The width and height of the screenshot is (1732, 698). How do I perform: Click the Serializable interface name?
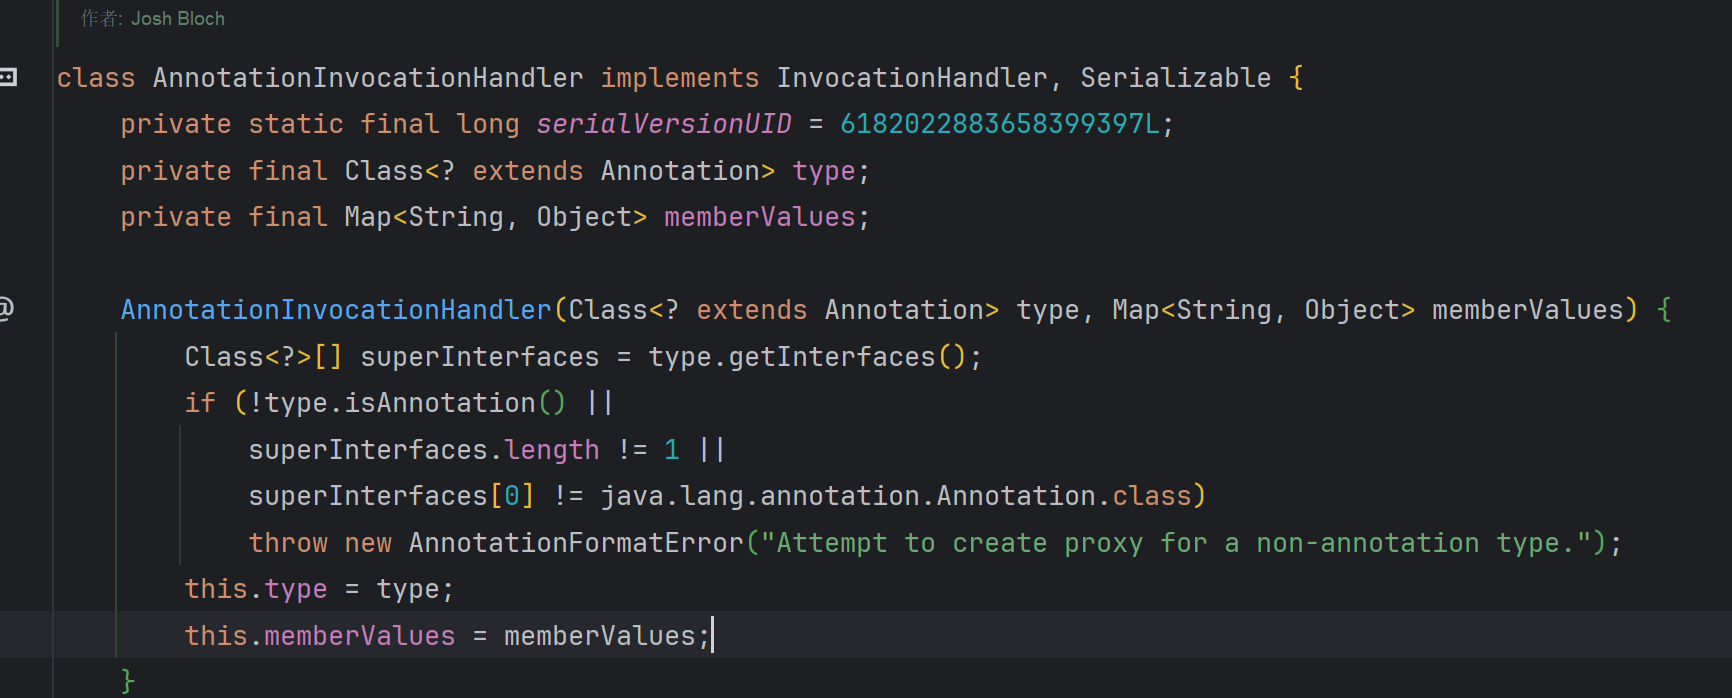point(1175,78)
